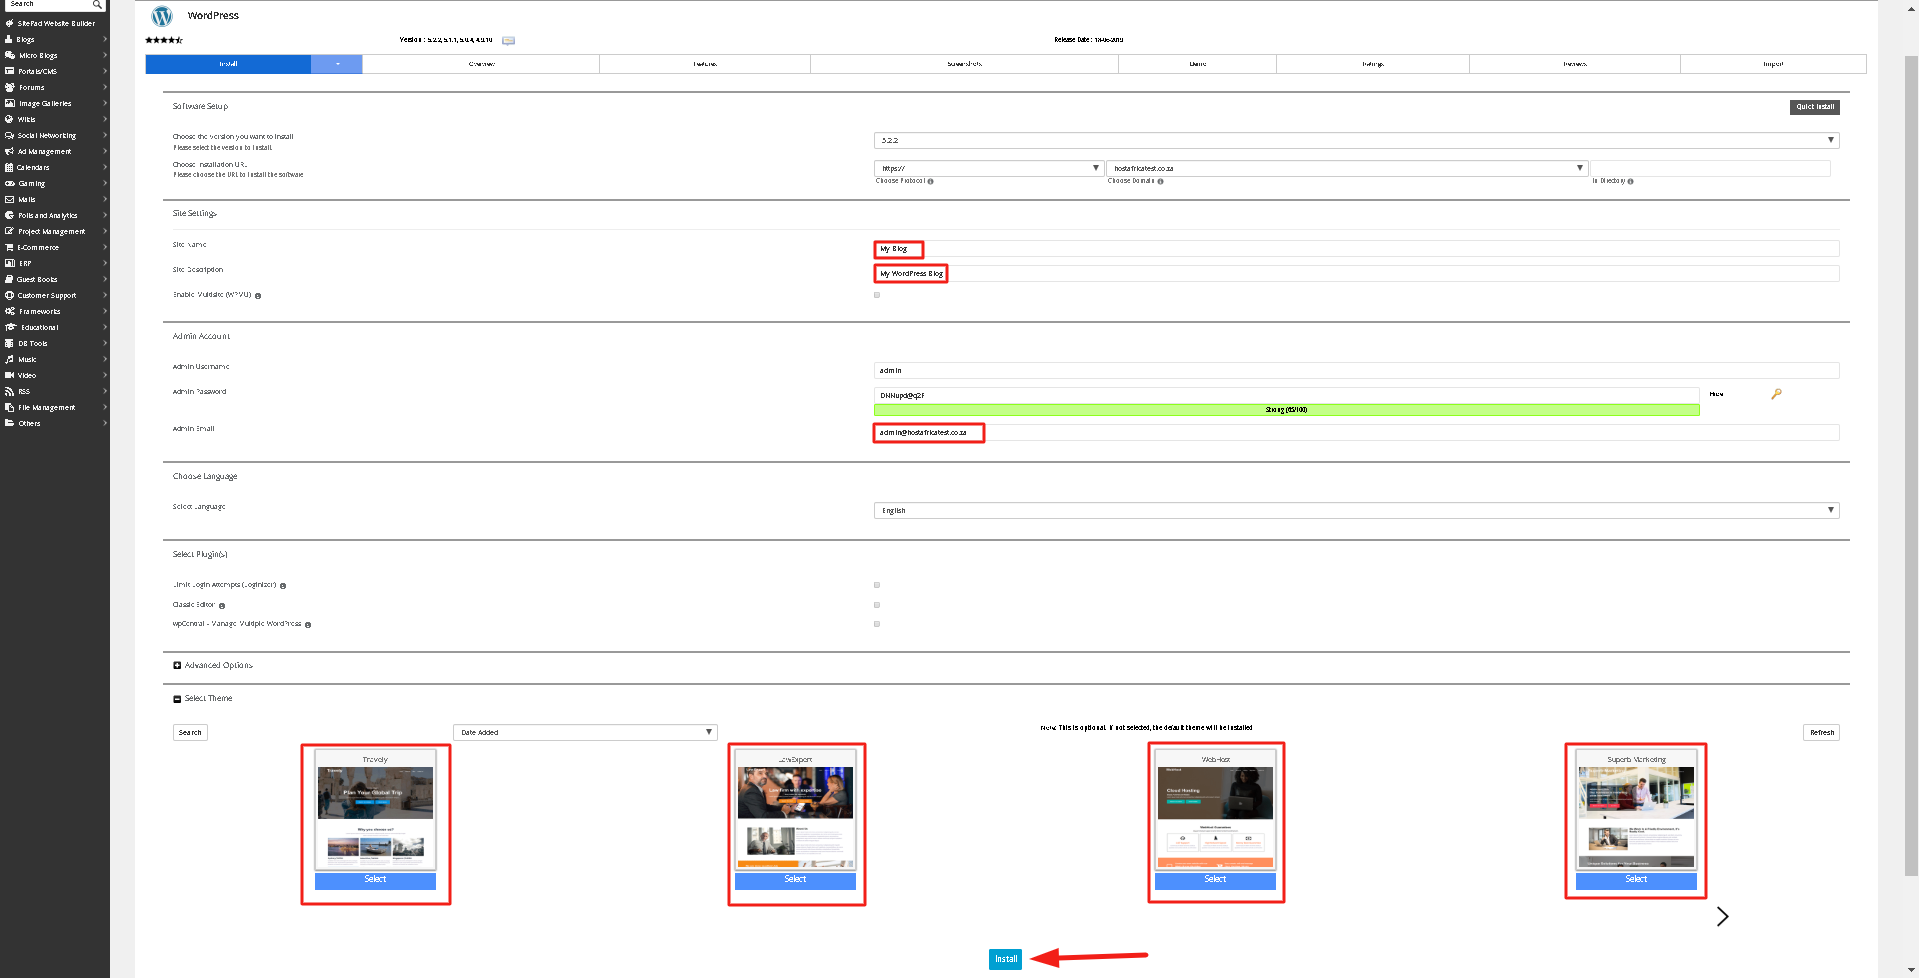The width and height of the screenshot is (1919, 978).
Task: Click the Guest Books icon
Action: [x=9, y=279]
